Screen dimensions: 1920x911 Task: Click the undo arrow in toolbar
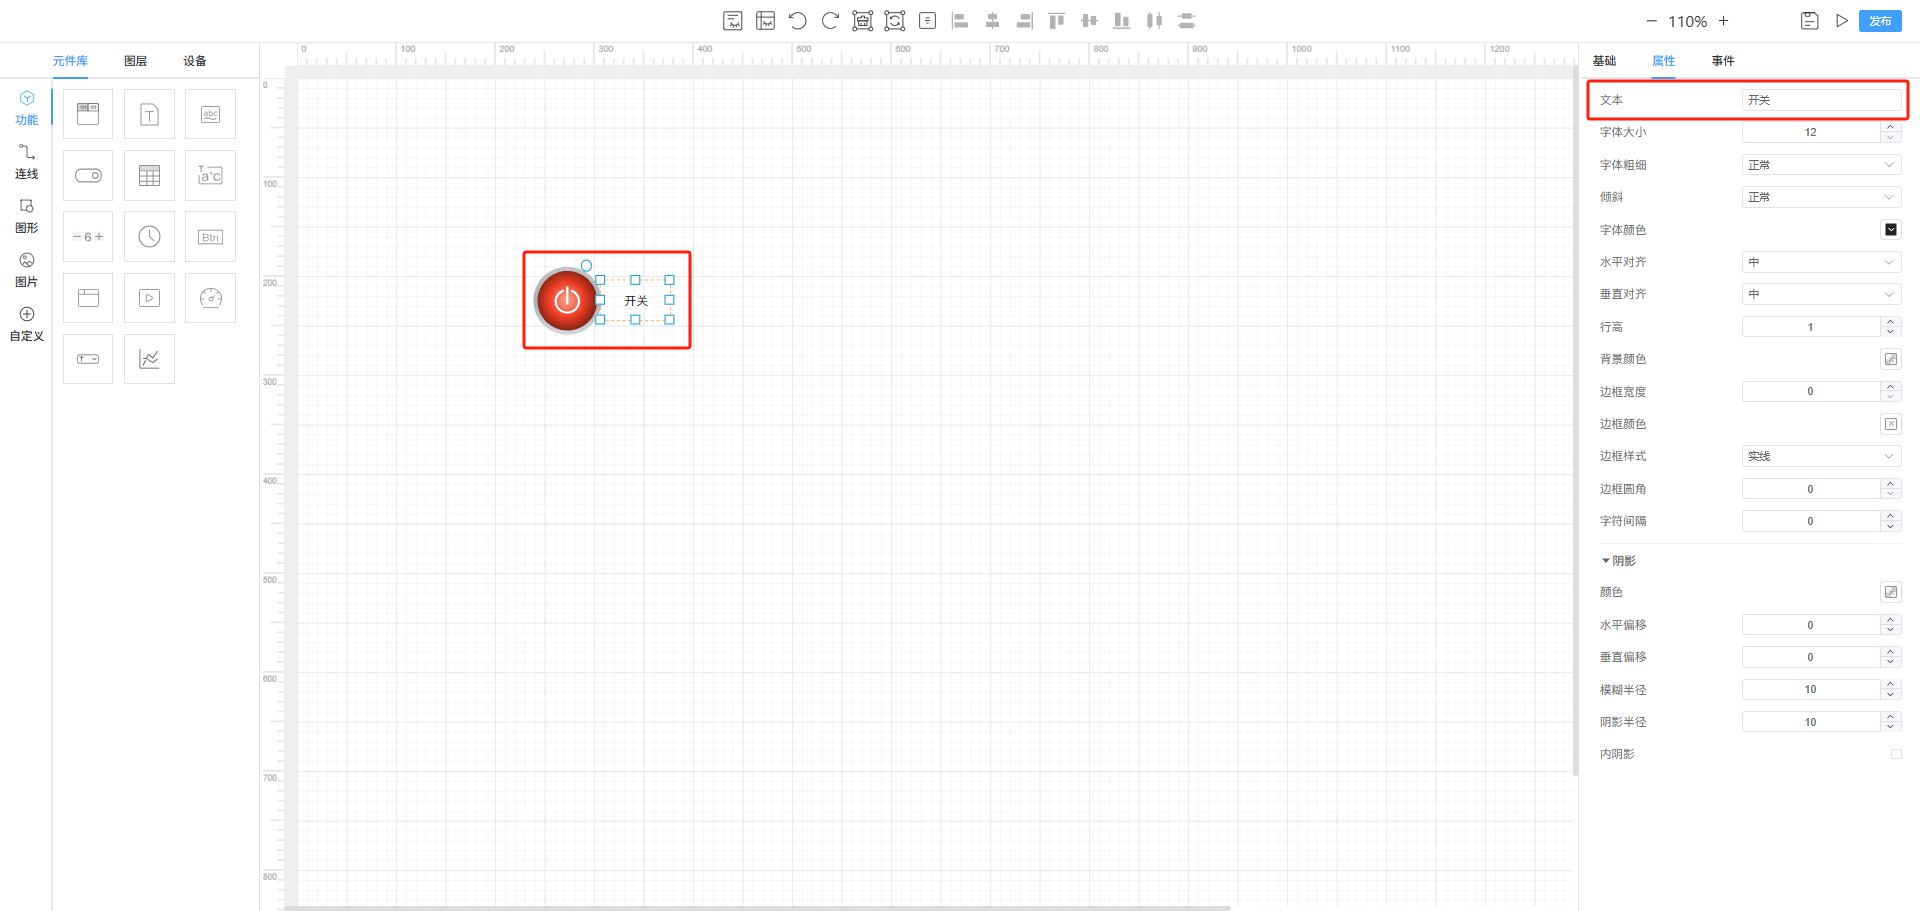[797, 21]
